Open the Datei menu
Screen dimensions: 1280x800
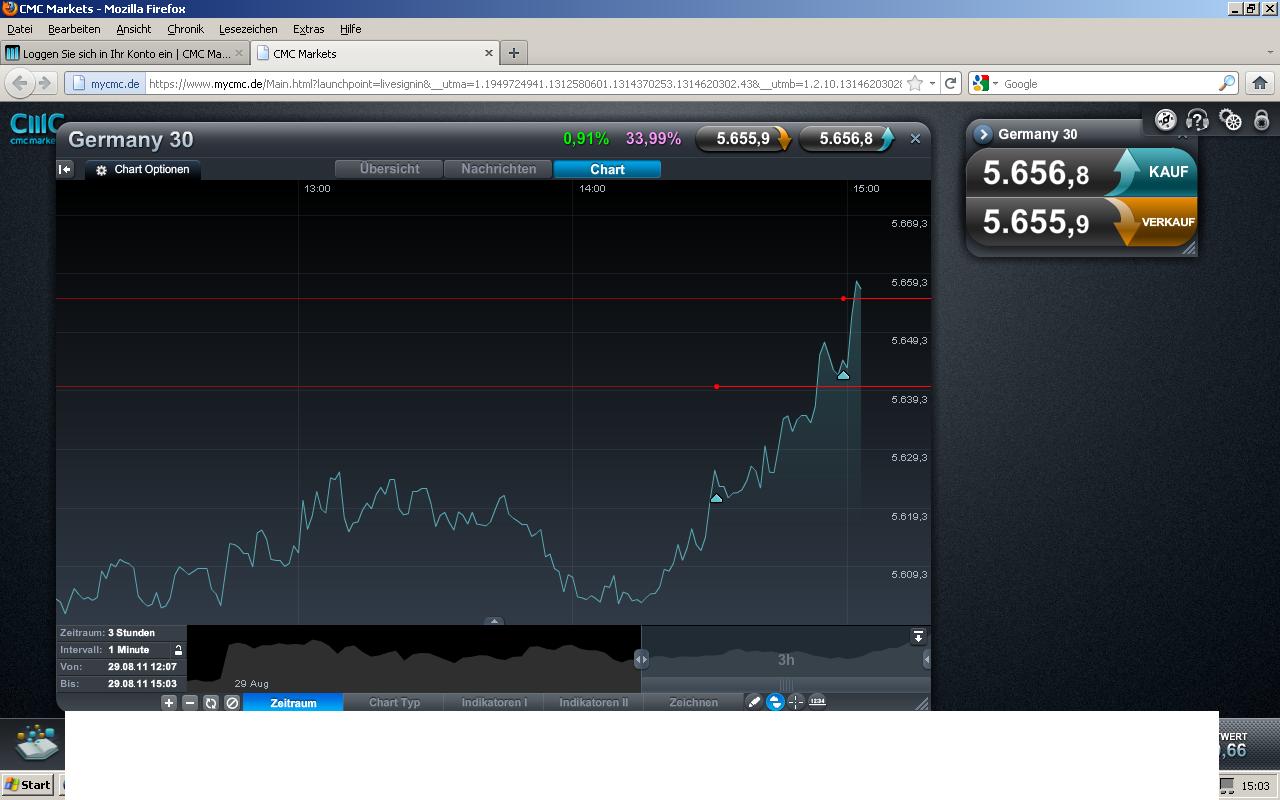tap(20, 29)
